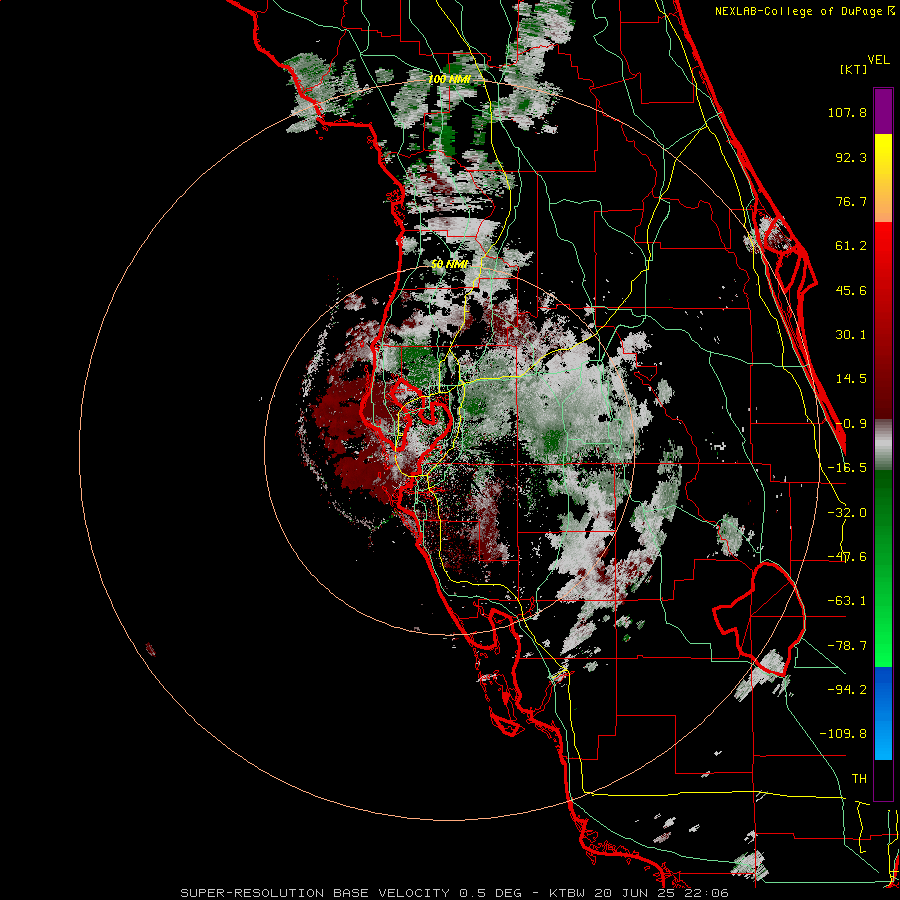Click the 45.6 velocity scale value
Image resolution: width=900 pixels, height=900 pixels.
(851, 290)
